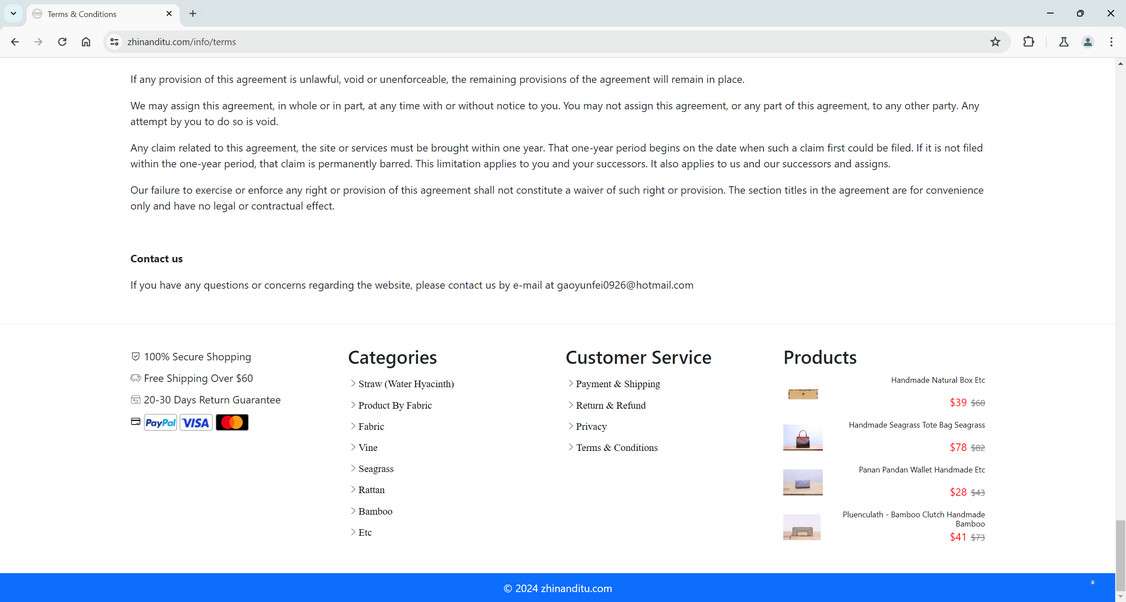Click the Handmade Seagrass Tote Bag thumbnail
This screenshot has height=602, width=1126.
click(802, 438)
